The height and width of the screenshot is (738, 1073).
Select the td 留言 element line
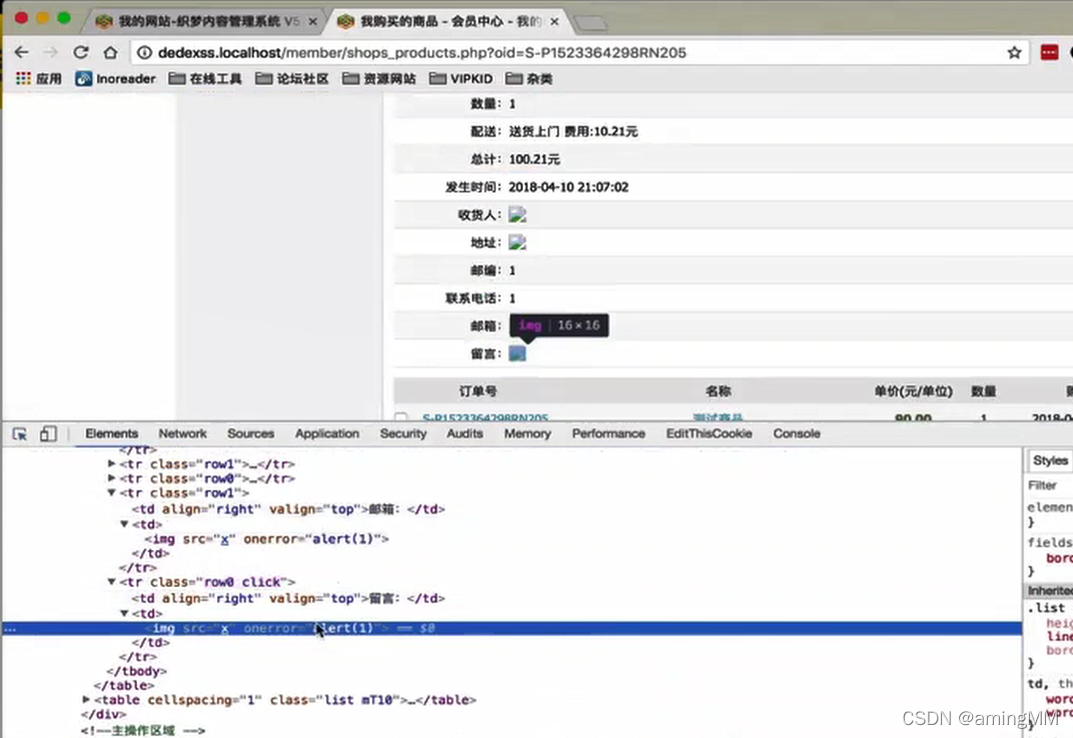click(x=288, y=598)
